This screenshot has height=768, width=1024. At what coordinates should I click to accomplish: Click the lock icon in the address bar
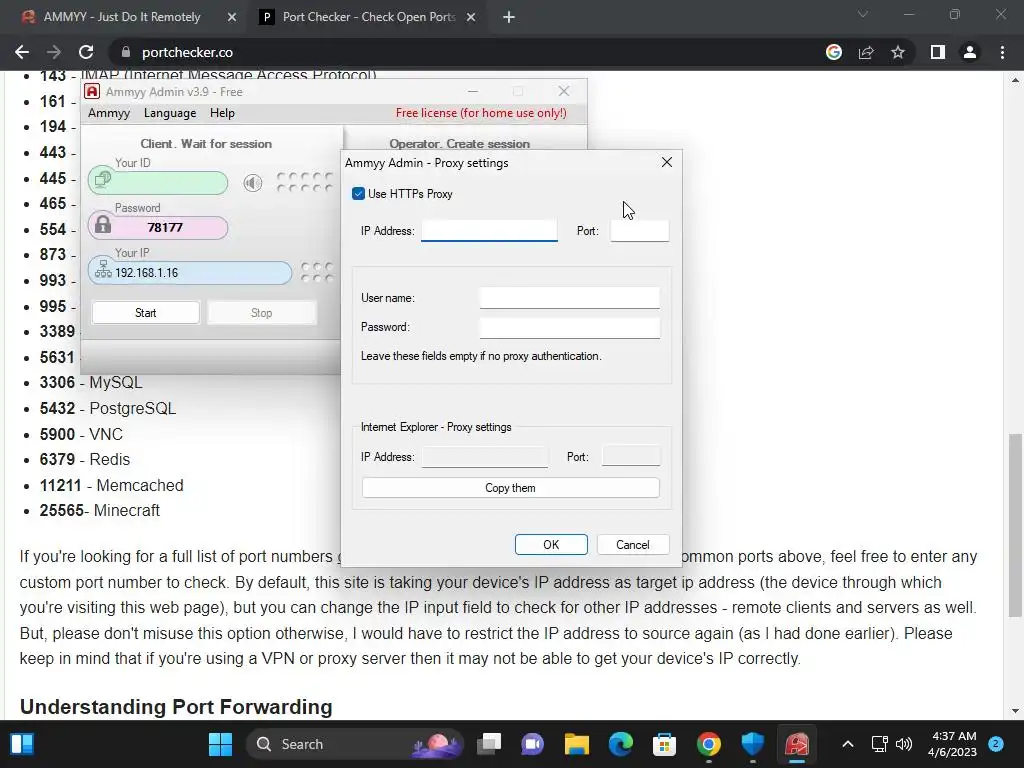point(126,52)
